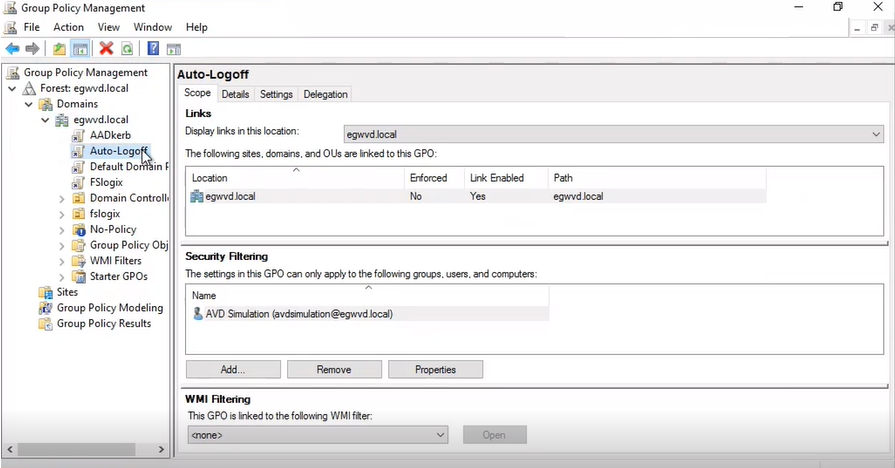Expand the Group Policy Objects node
The height and width of the screenshot is (468, 895).
tap(62, 246)
